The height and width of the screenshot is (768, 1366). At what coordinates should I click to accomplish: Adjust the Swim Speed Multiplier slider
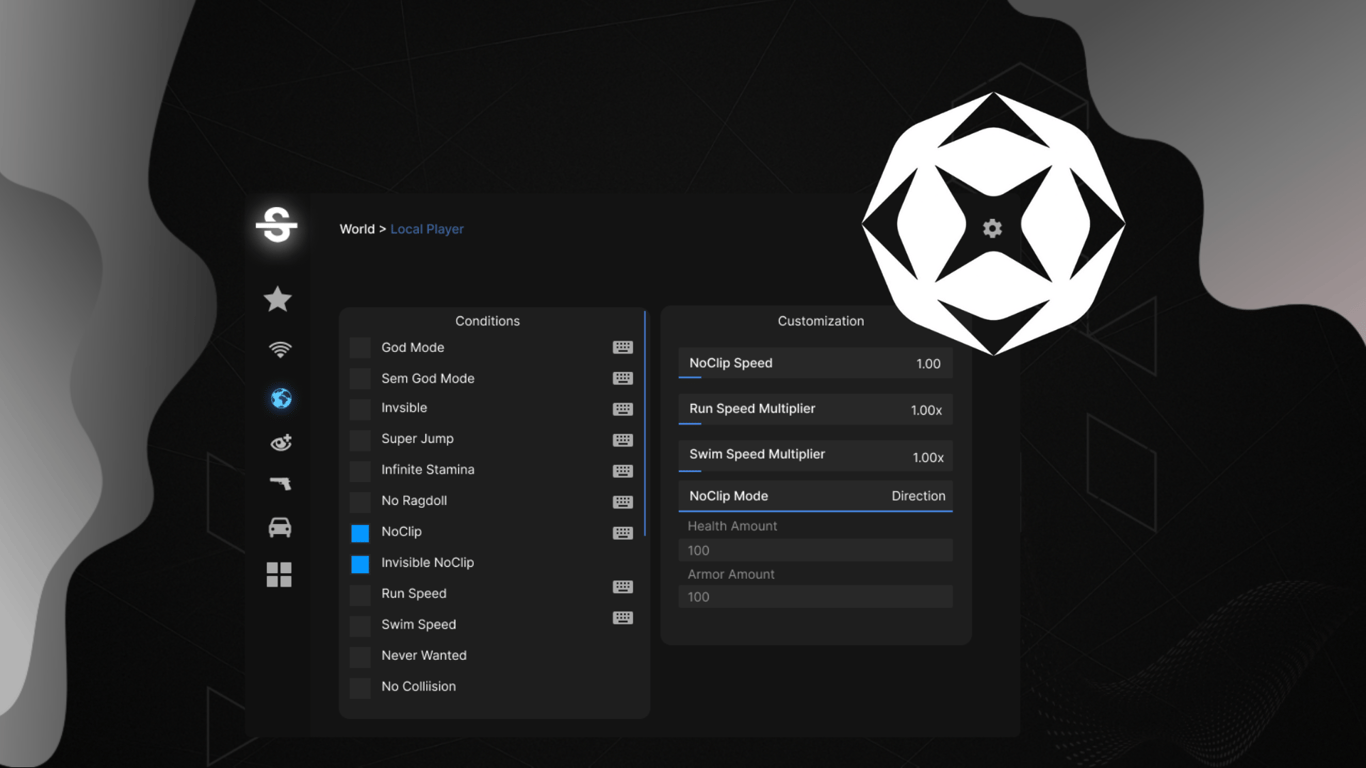click(x=815, y=455)
